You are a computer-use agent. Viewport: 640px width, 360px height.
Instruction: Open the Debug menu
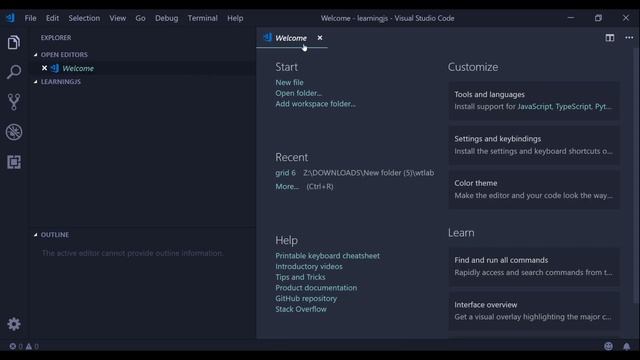pyautogui.click(x=167, y=18)
